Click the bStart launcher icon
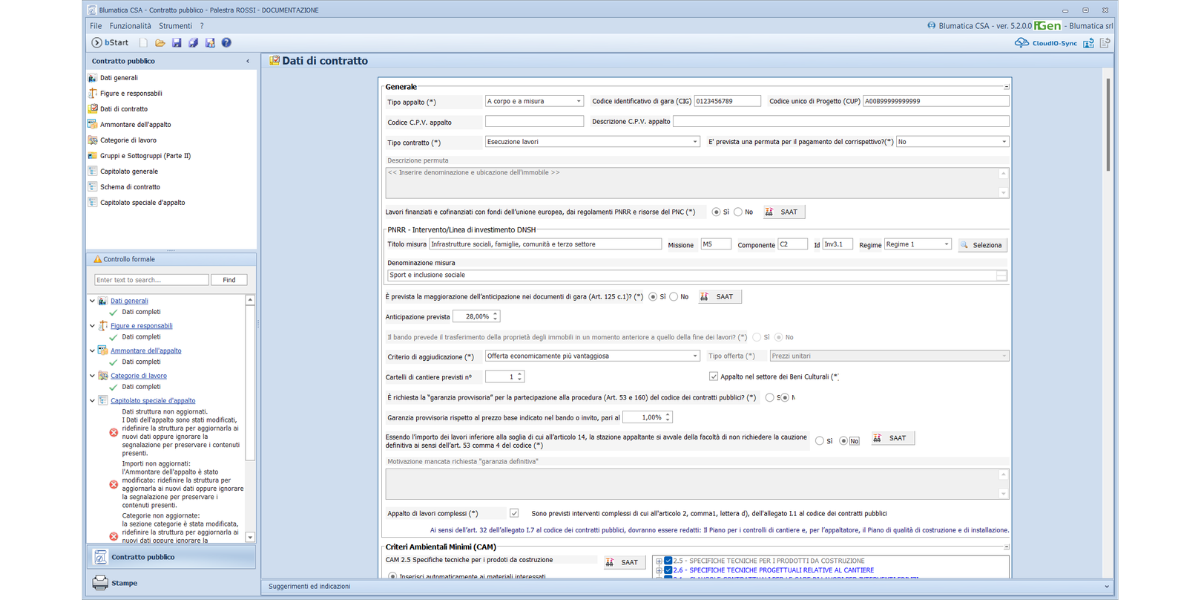 [97, 43]
